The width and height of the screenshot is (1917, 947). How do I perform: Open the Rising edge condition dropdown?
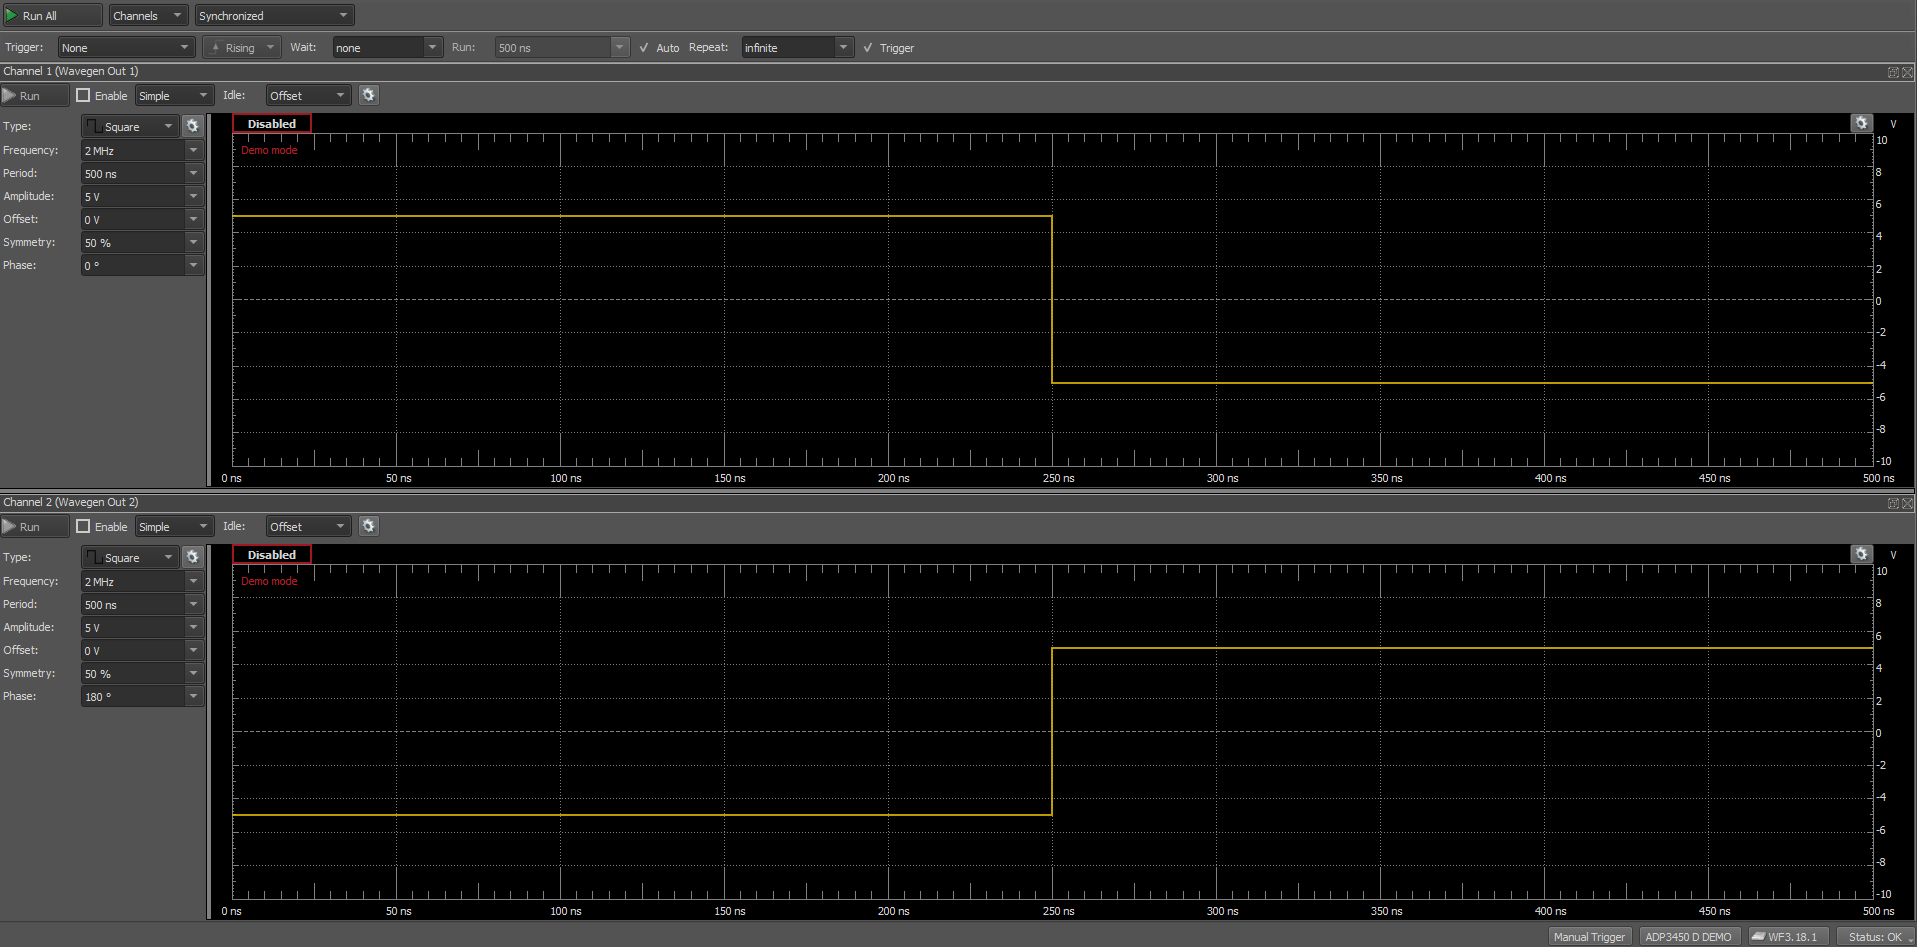coord(242,47)
